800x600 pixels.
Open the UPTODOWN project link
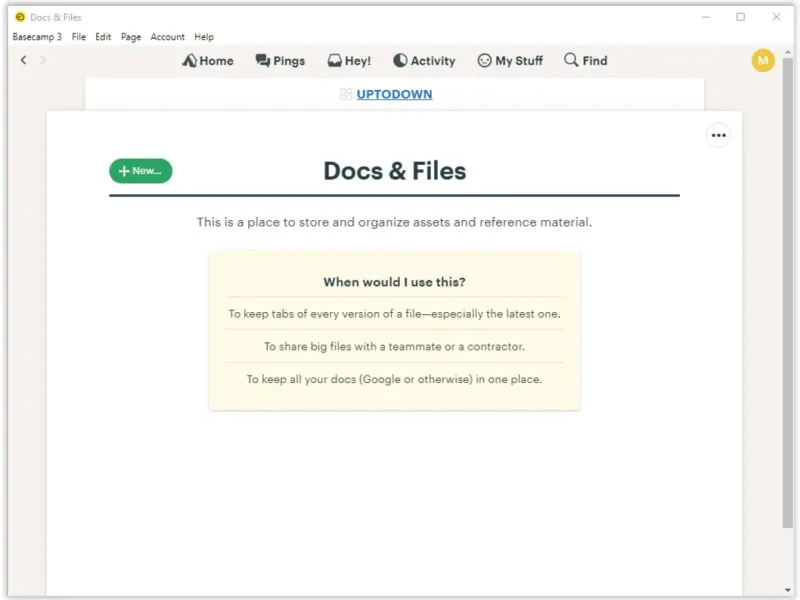point(394,94)
